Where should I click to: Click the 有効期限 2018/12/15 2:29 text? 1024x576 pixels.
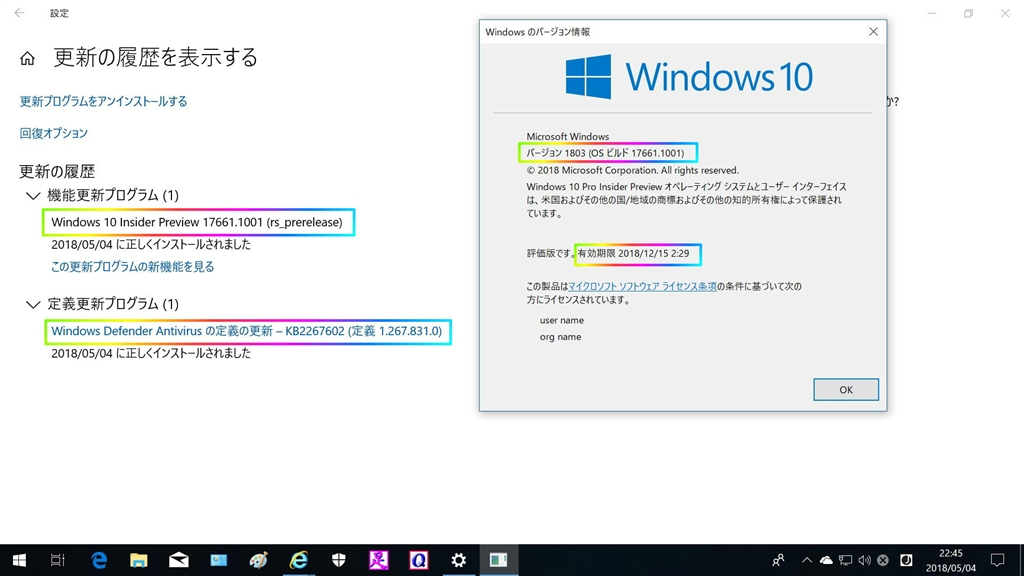tap(633, 253)
